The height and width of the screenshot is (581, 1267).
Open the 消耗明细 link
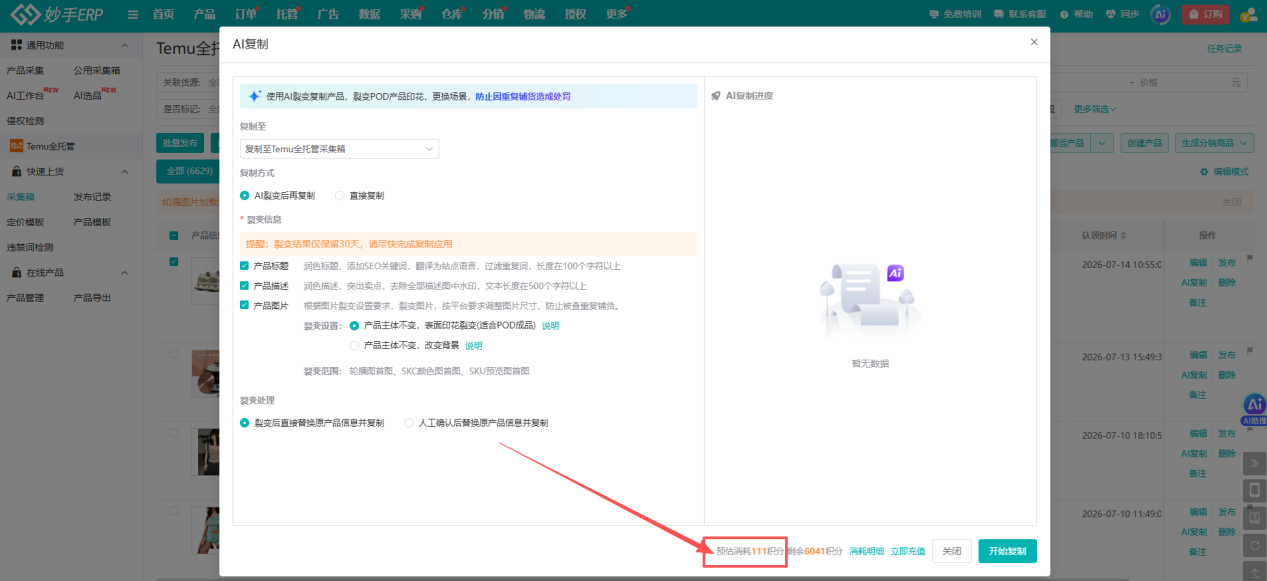[x=866, y=551]
